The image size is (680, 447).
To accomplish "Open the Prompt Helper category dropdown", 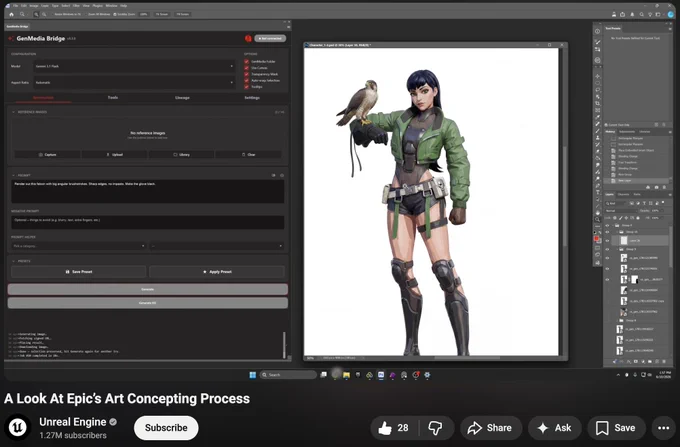I will pyautogui.click(x=78, y=246).
